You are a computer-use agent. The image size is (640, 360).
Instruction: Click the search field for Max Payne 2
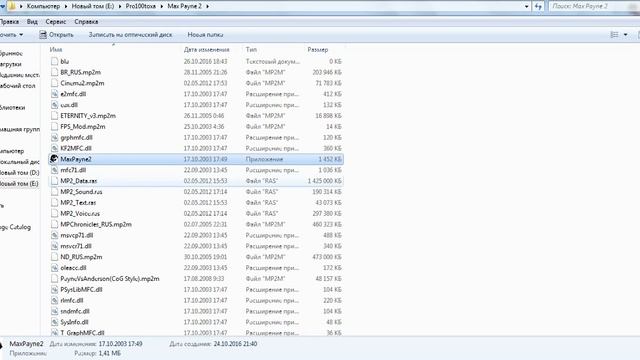[594, 6]
